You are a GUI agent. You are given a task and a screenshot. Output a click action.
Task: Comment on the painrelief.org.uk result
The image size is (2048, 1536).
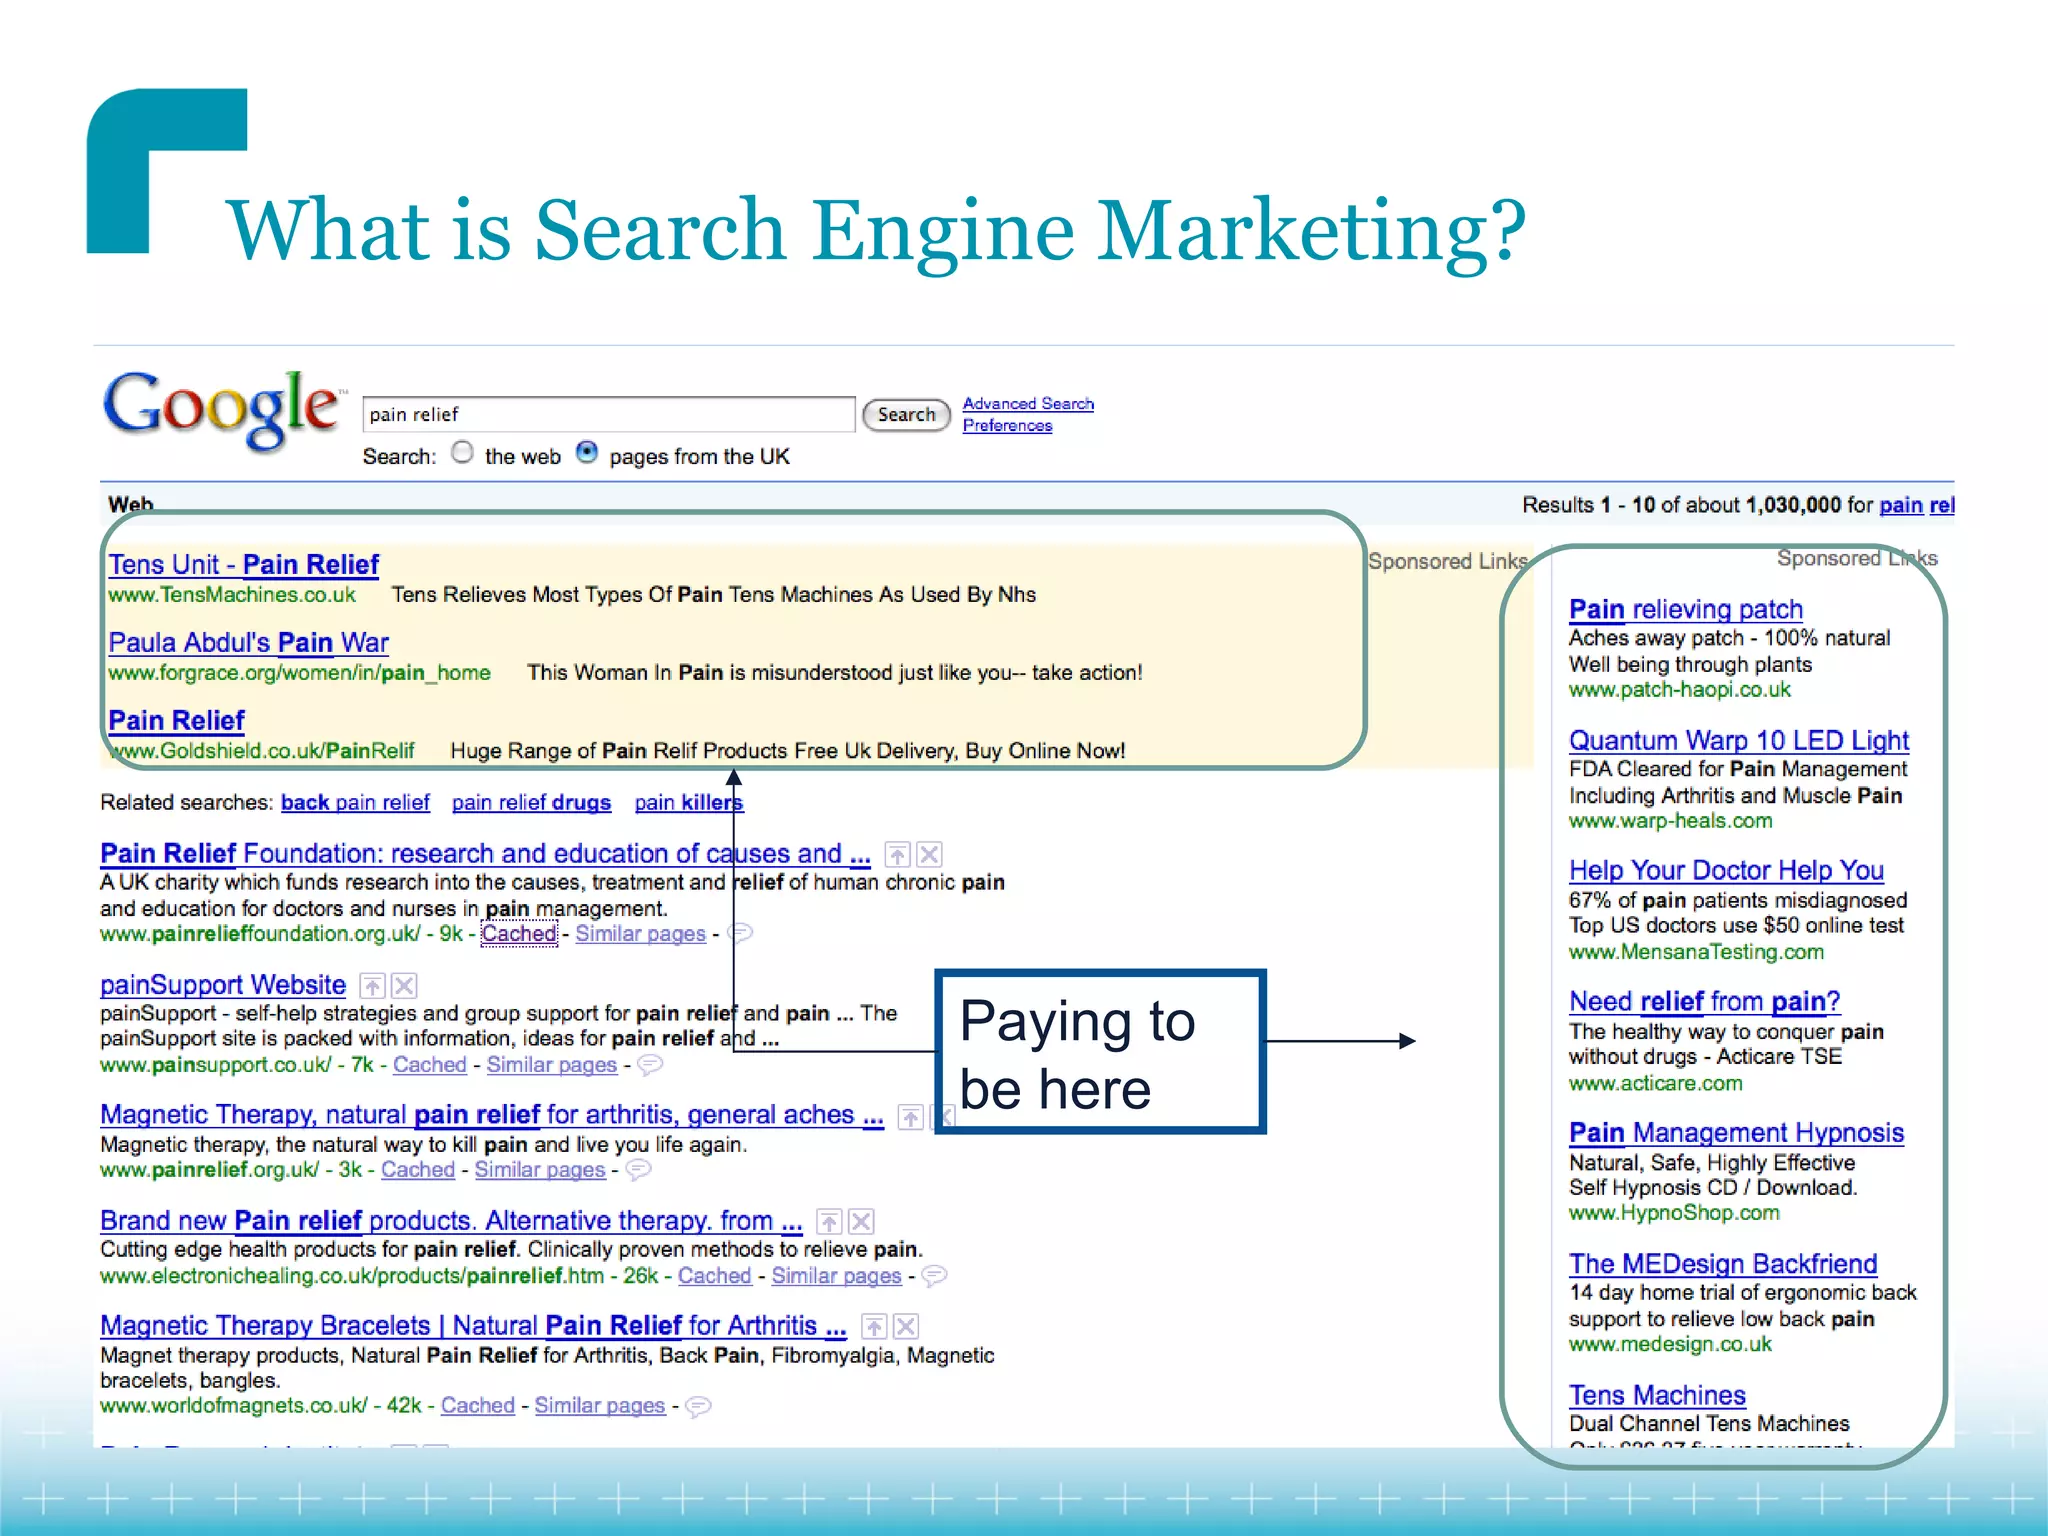(638, 1170)
